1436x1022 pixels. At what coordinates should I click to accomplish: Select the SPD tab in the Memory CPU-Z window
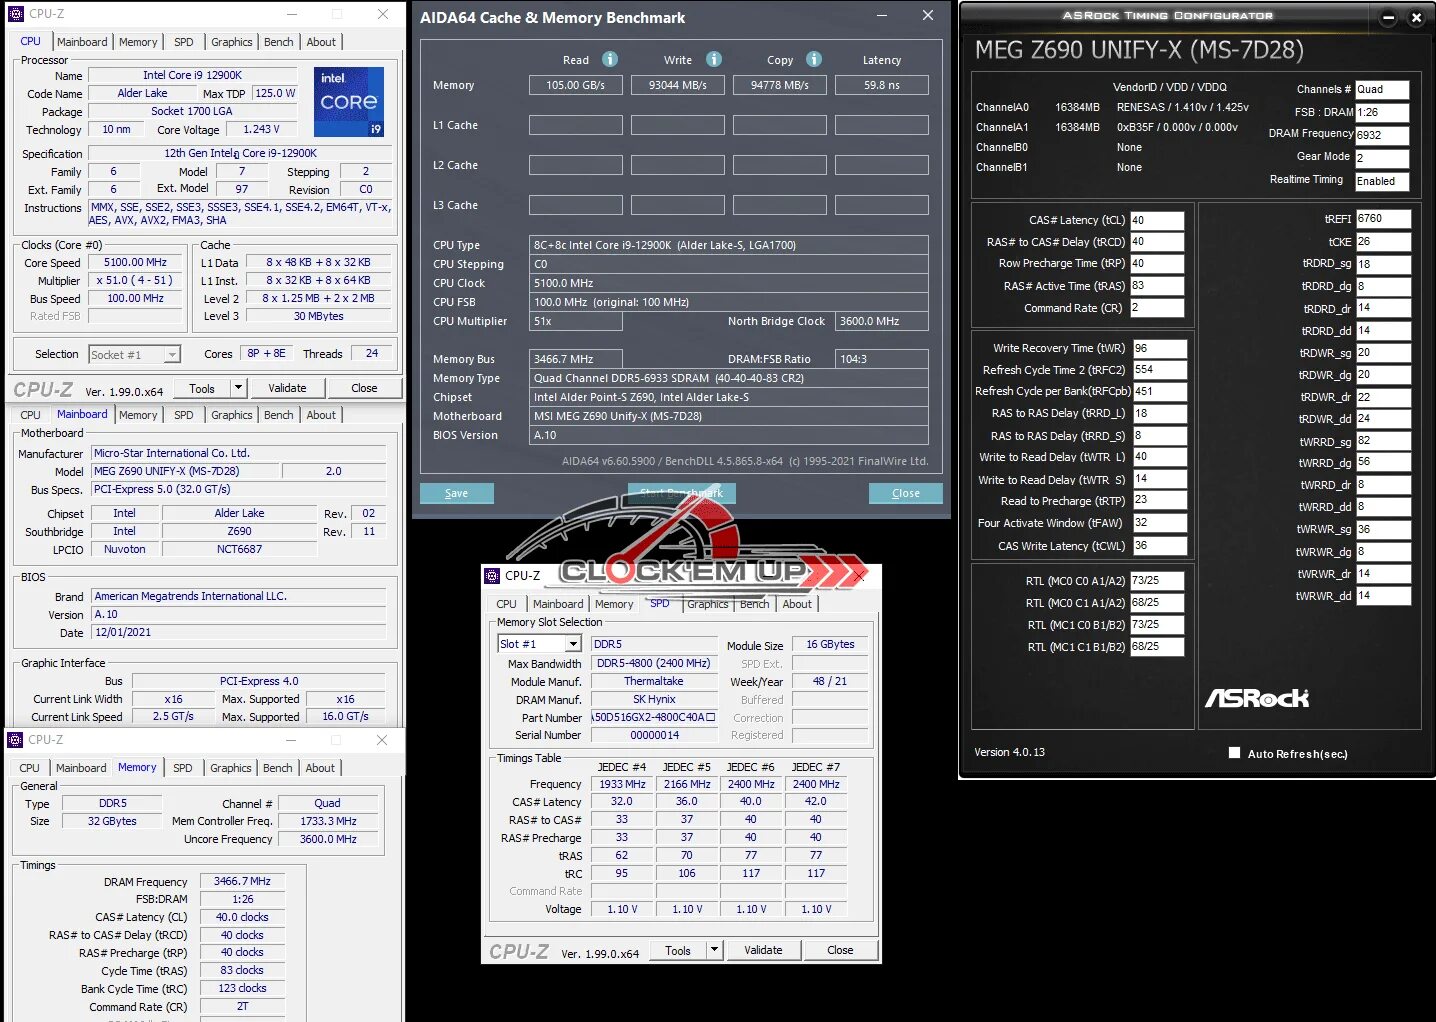[x=183, y=768]
